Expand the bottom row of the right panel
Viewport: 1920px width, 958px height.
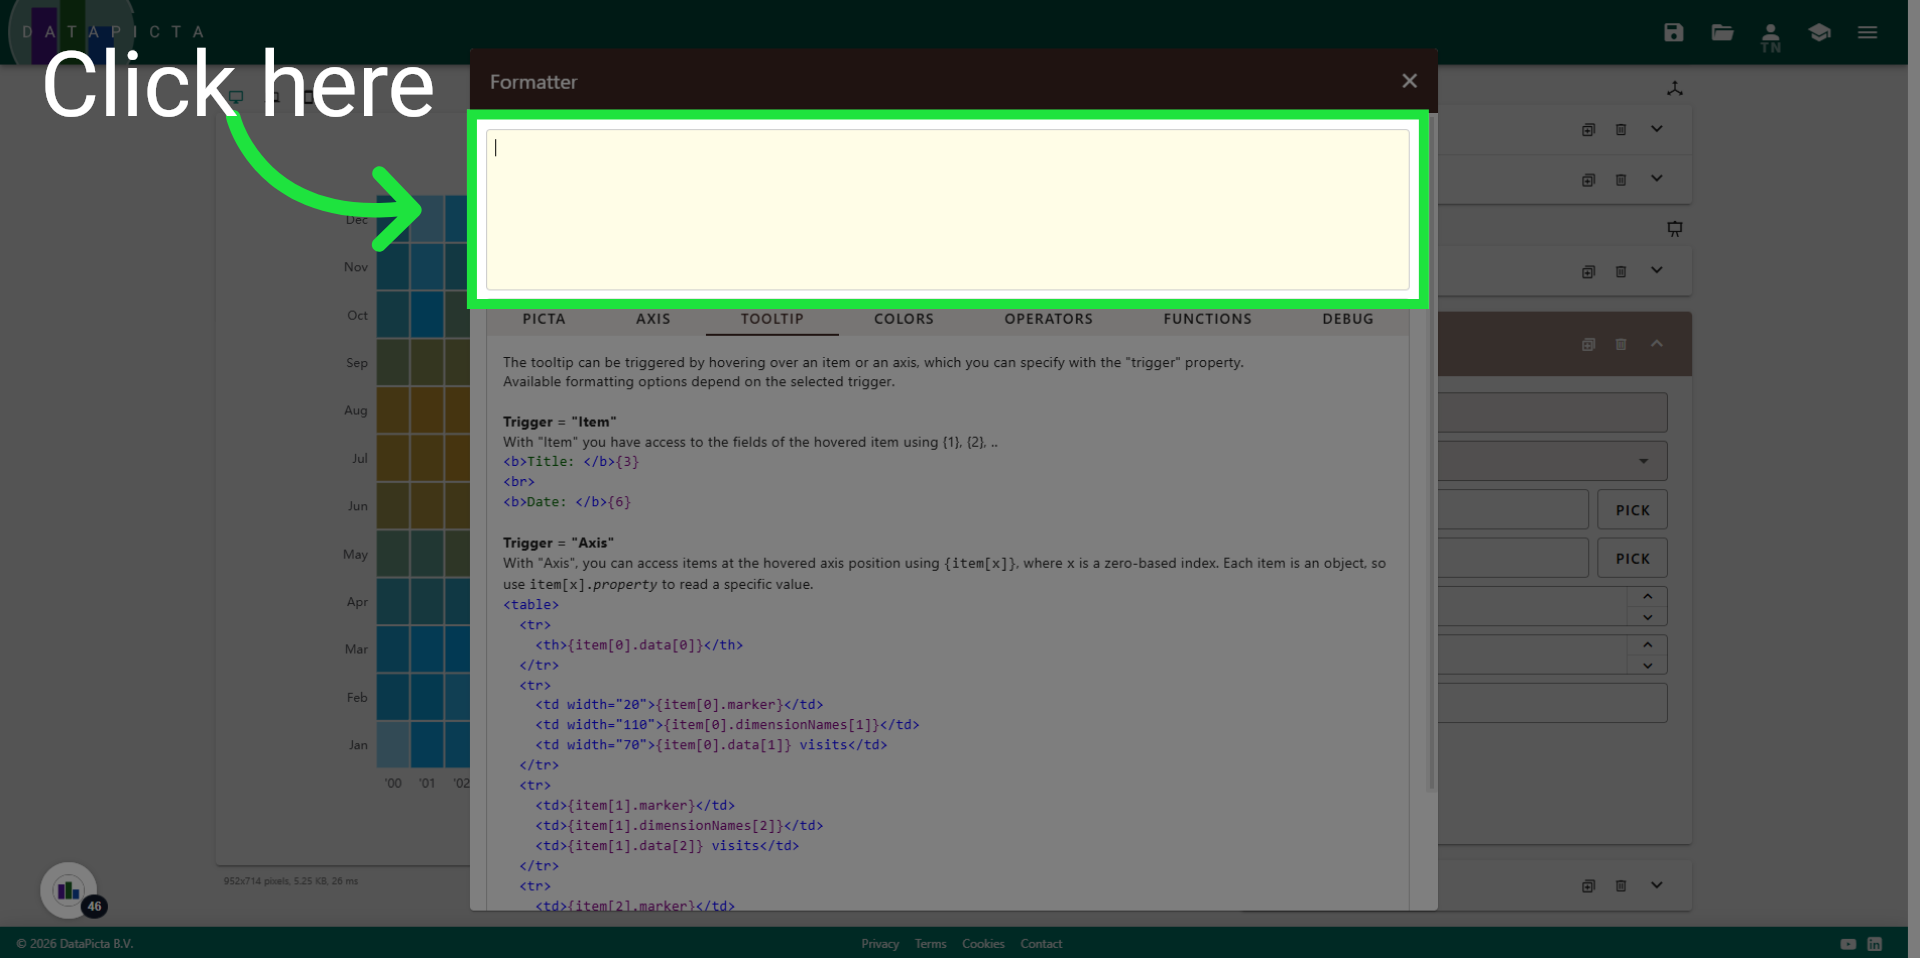[x=1657, y=885]
